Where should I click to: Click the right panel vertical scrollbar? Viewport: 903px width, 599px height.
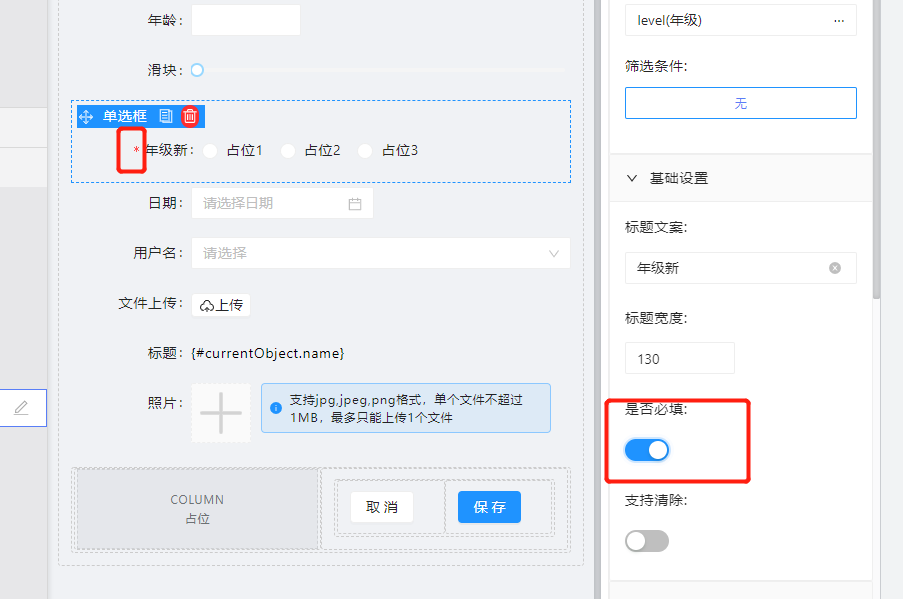click(877, 149)
